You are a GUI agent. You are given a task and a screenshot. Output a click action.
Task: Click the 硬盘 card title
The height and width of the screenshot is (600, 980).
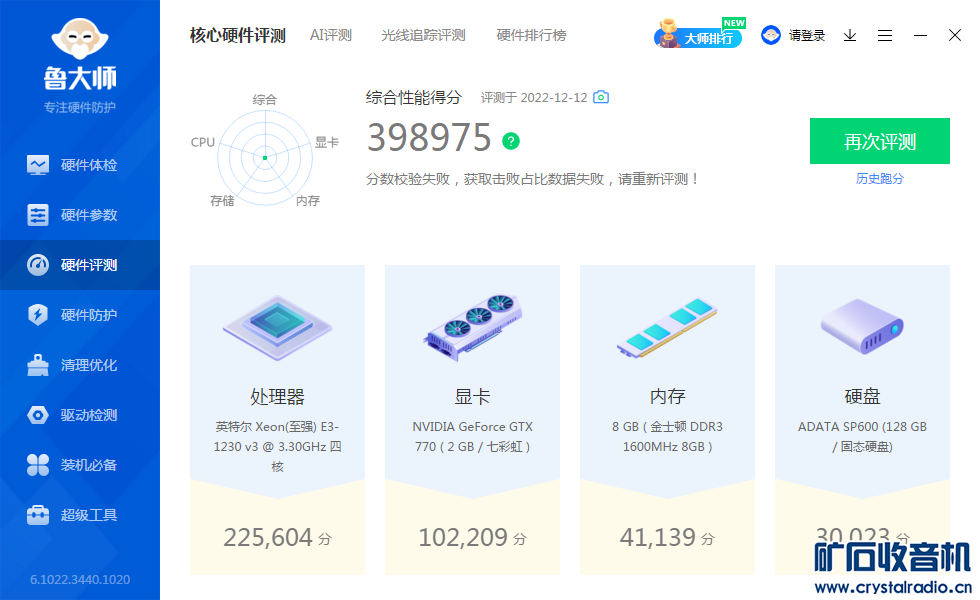(x=862, y=396)
